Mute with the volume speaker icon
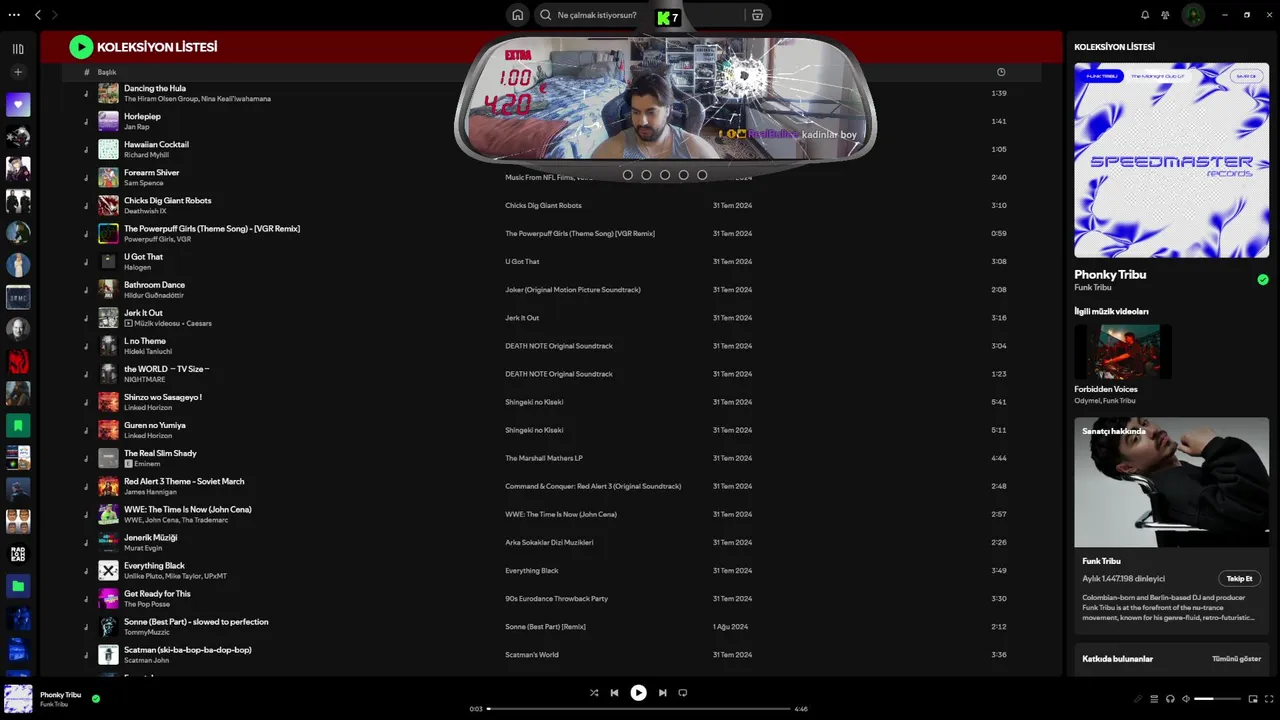The image size is (1280, 720). (x=1186, y=699)
